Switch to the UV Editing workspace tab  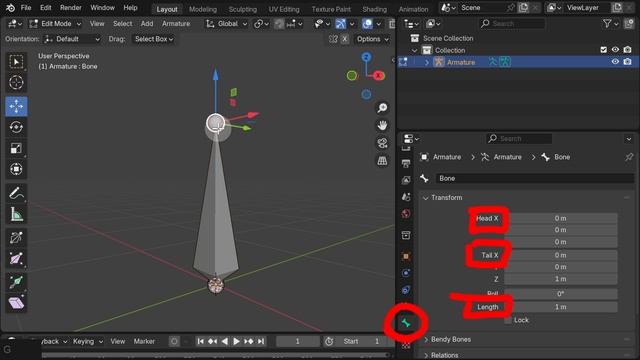(284, 9)
